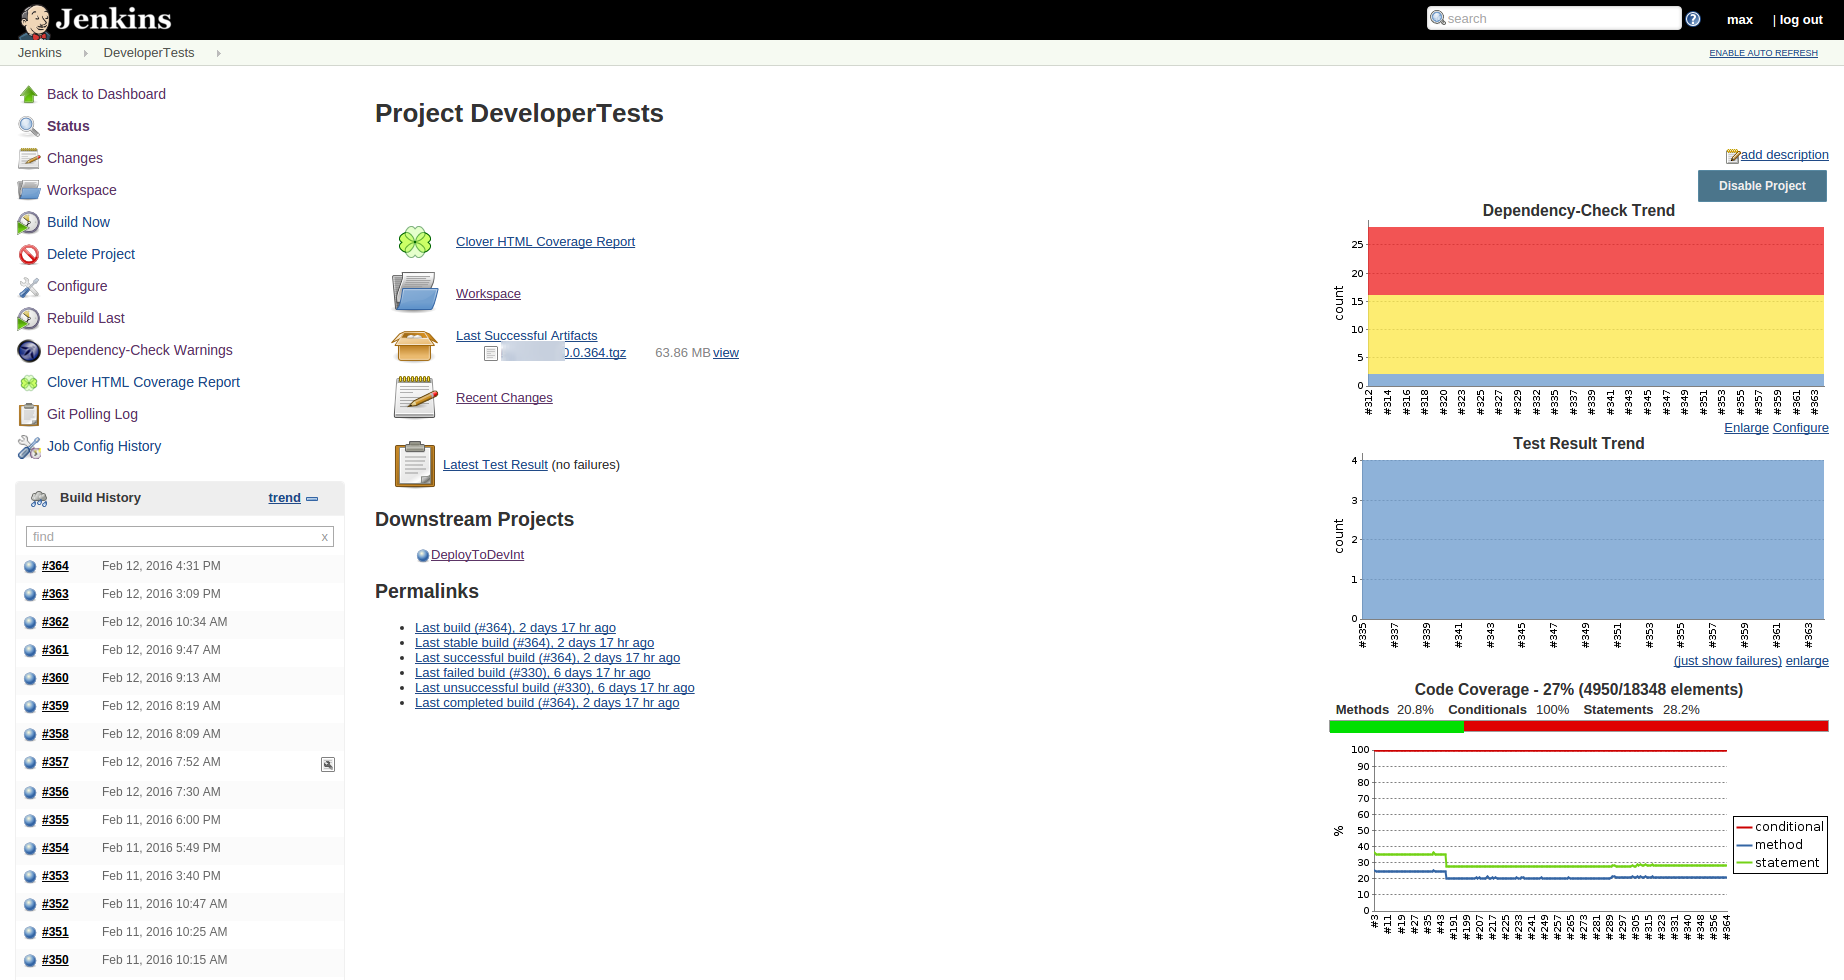The image size is (1844, 980).
Task: Click just show failures link
Action: tap(1728, 661)
